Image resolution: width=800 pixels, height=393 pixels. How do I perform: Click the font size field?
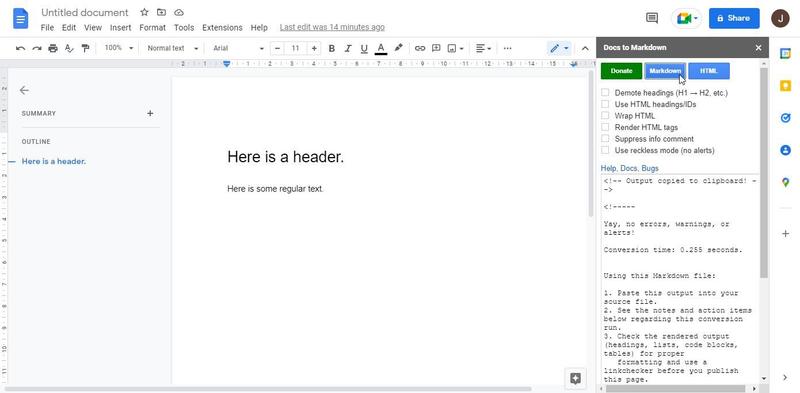coord(295,48)
